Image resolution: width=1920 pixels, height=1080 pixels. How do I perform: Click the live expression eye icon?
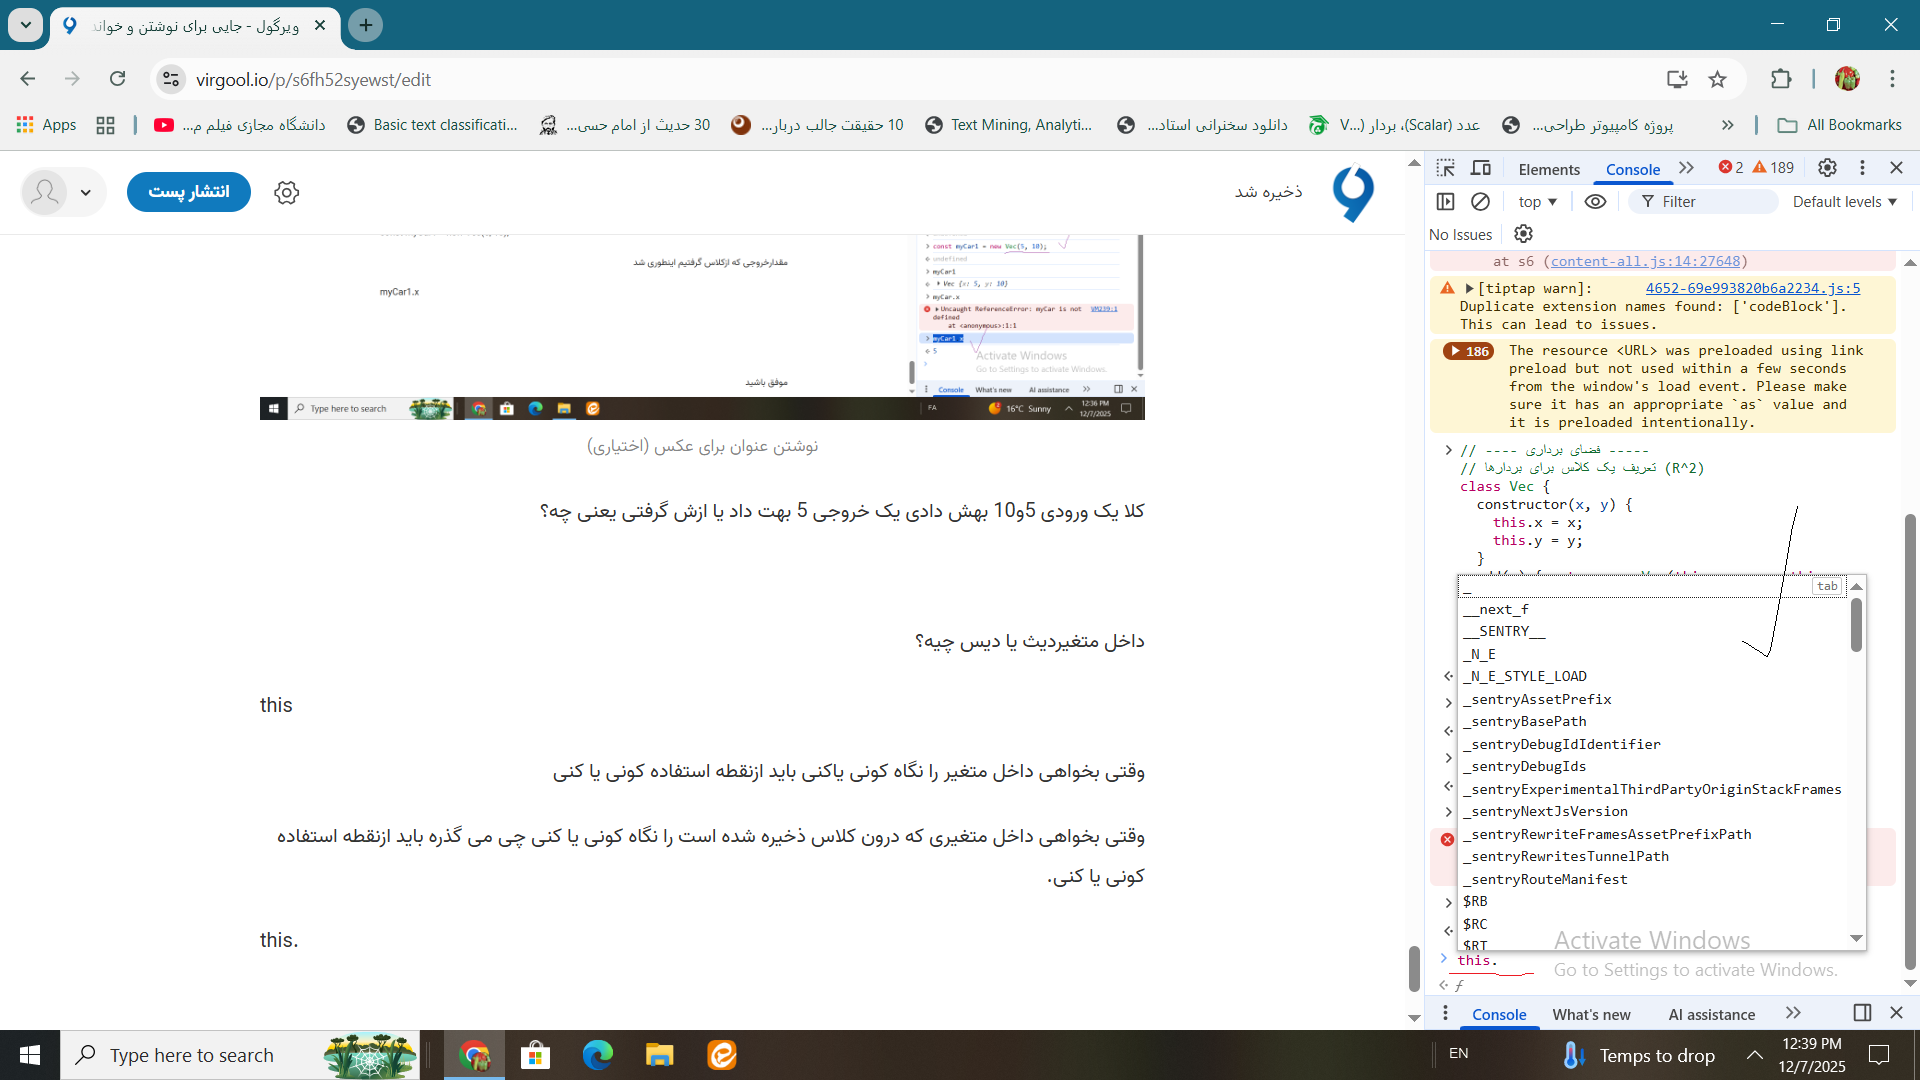1596,202
